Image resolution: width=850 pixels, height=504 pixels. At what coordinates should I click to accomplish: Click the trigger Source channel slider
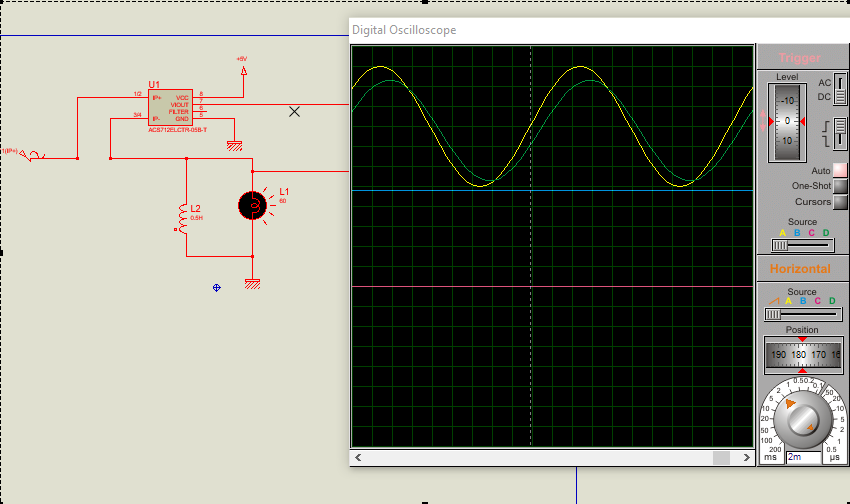[x=802, y=245]
